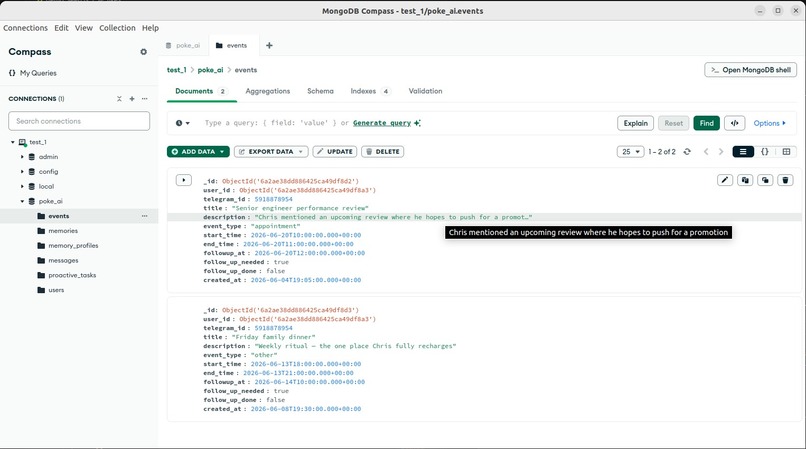
Task: Edit first document pencil icon
Action: tap(725, 180)
